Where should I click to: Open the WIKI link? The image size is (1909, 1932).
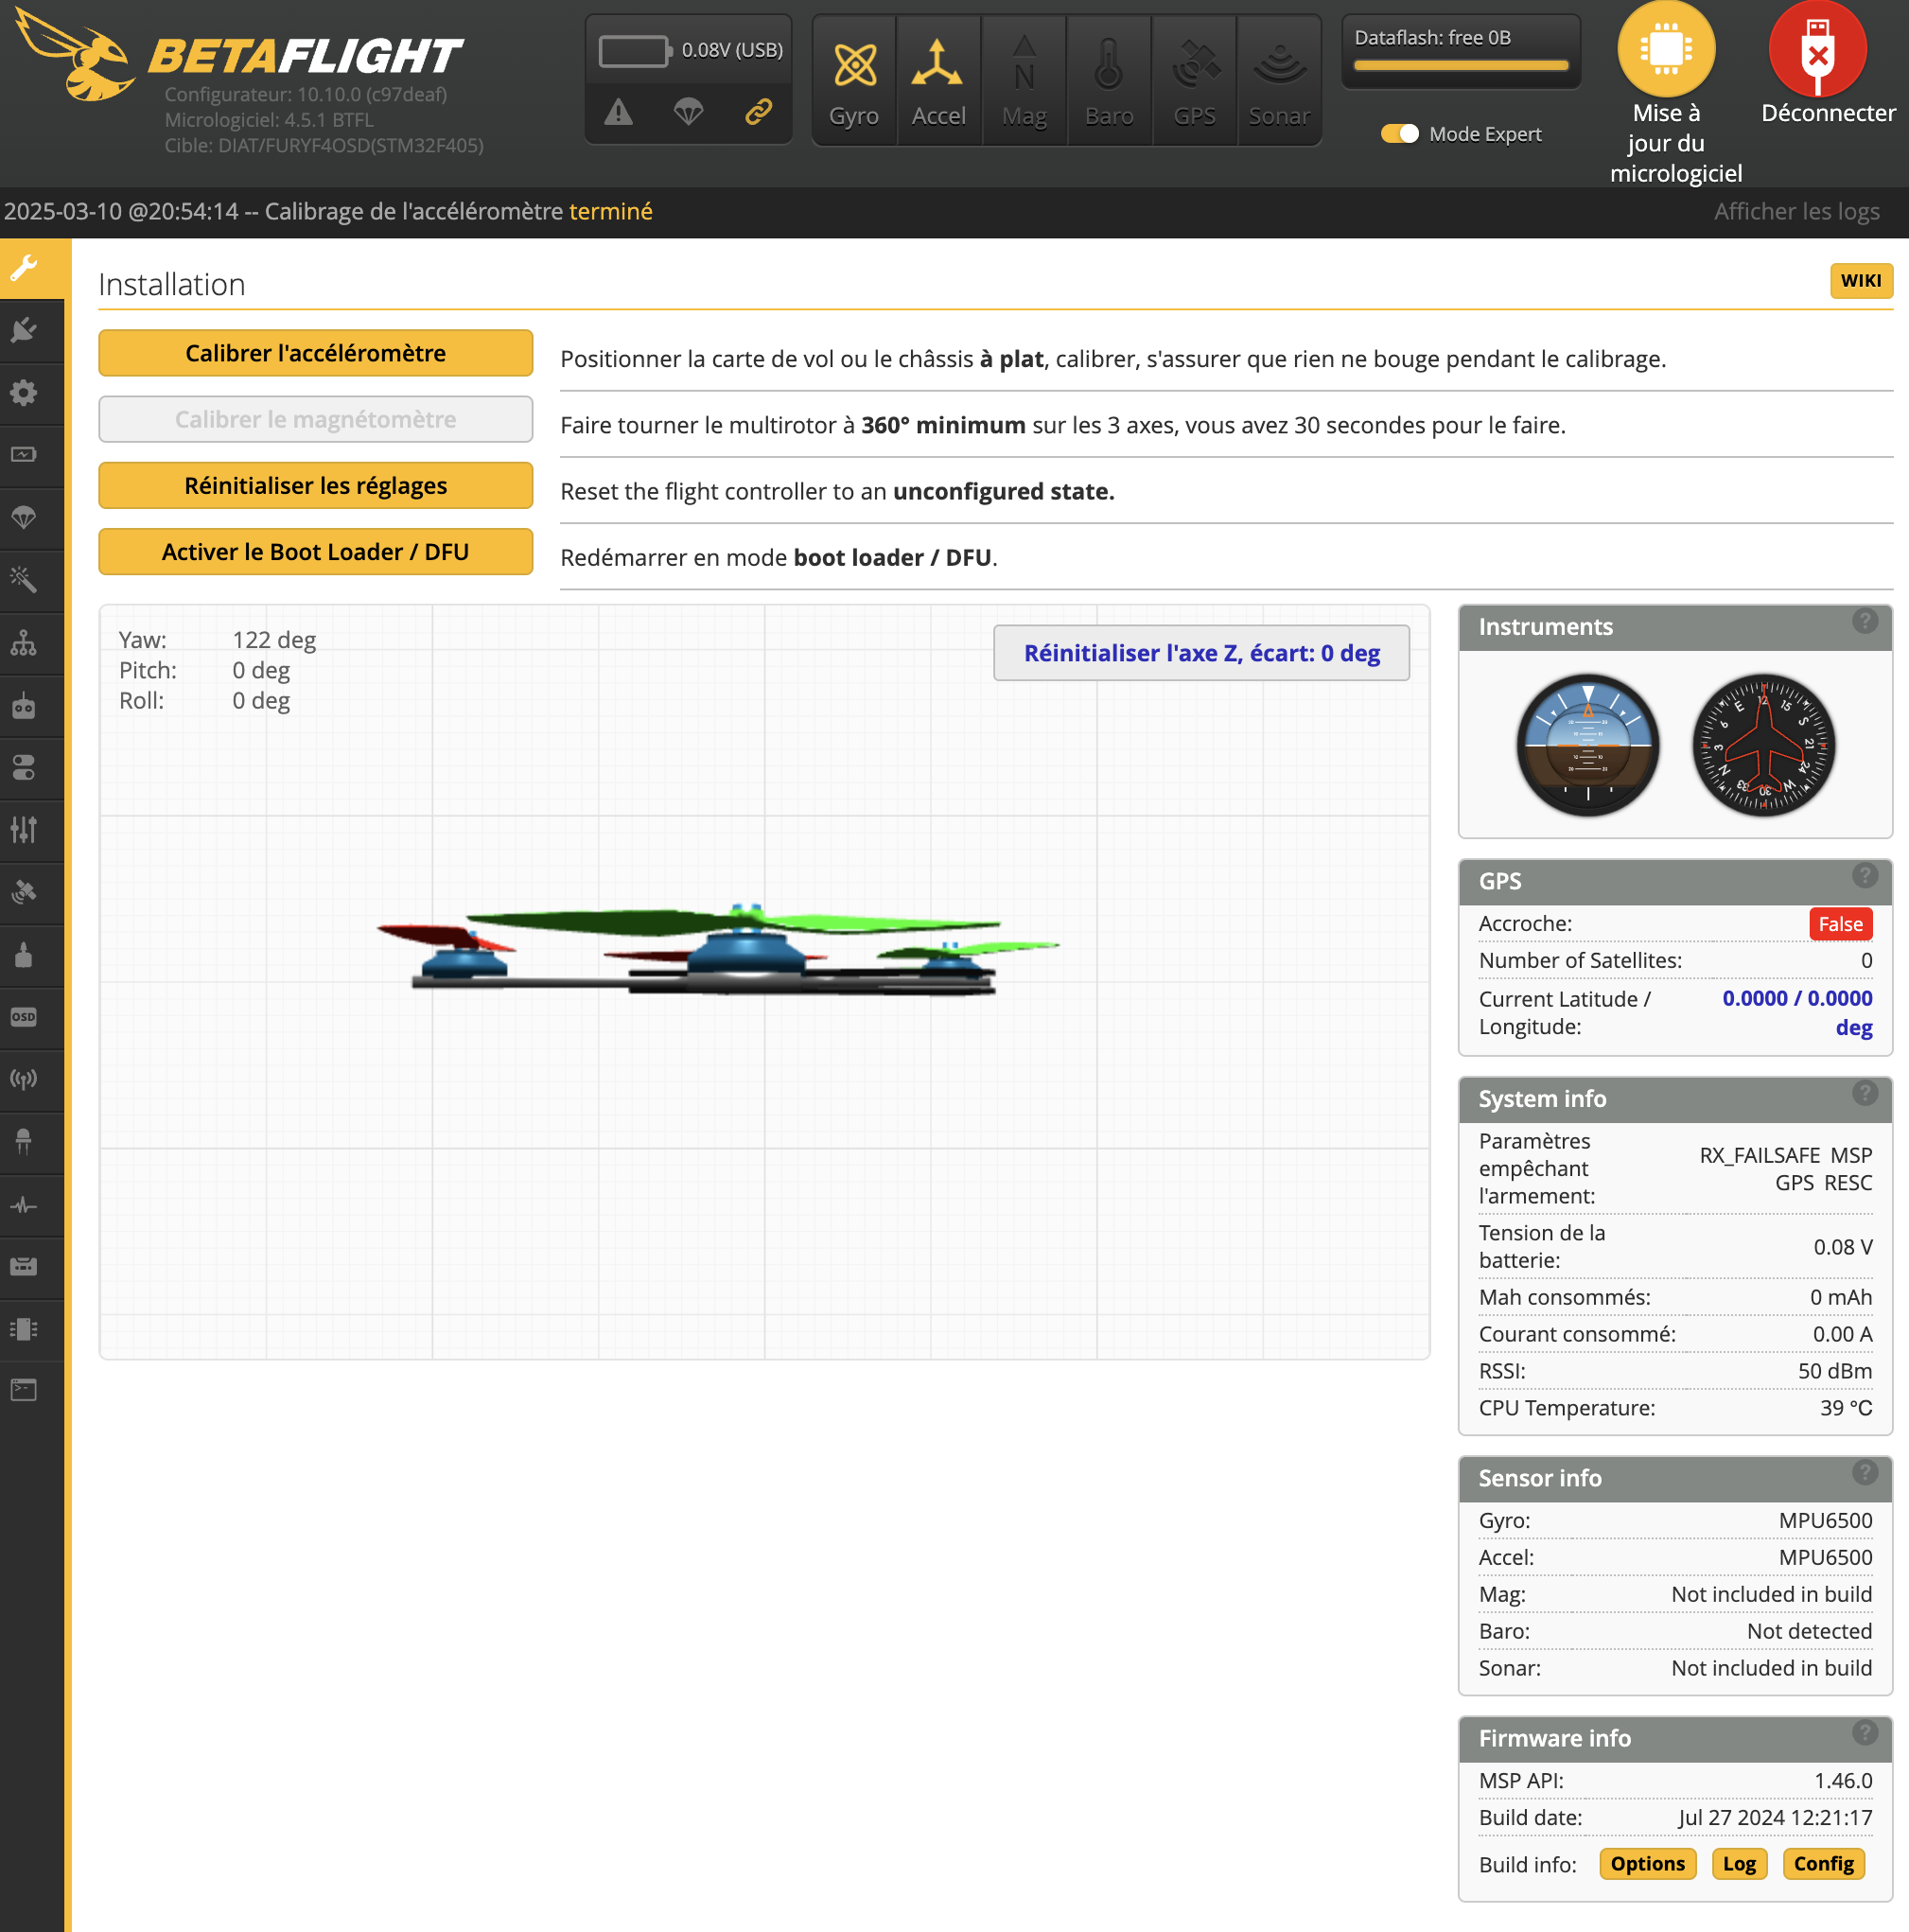click(x=1860, y=281)
